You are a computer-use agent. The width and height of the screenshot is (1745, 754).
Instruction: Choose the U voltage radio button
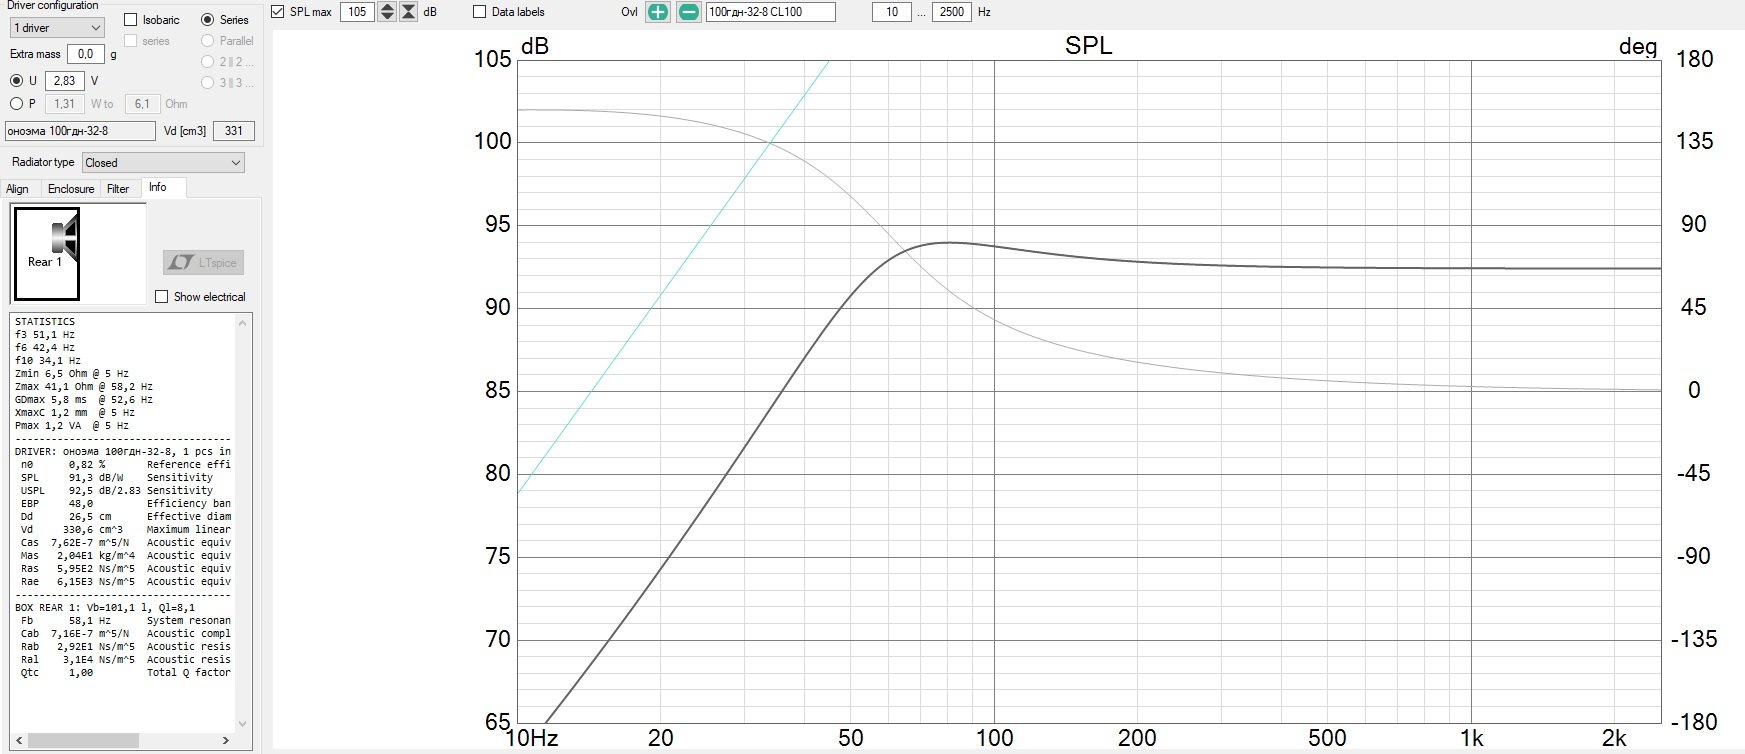pyautogui.click(x=16, y=81)
